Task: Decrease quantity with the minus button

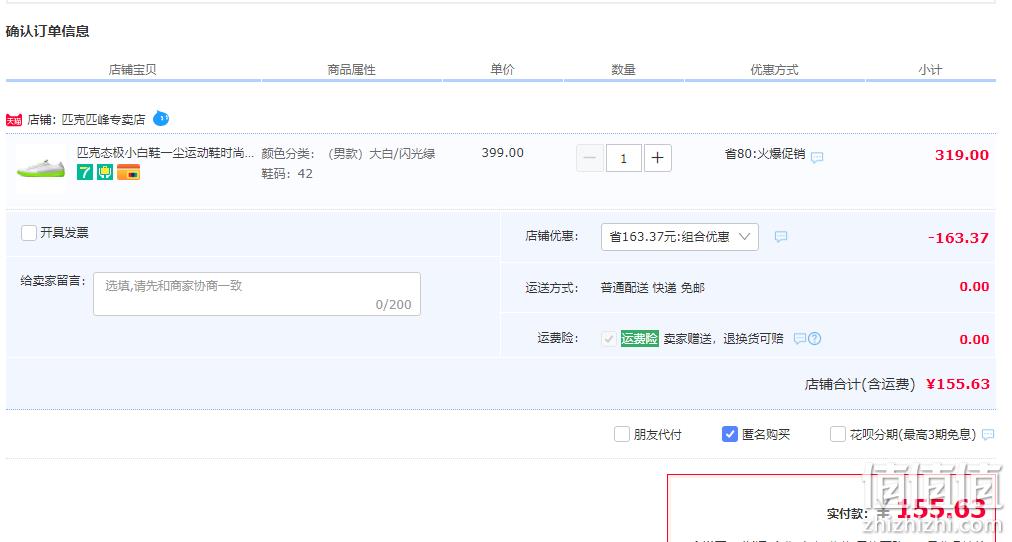Action: (x=590, y=158)
